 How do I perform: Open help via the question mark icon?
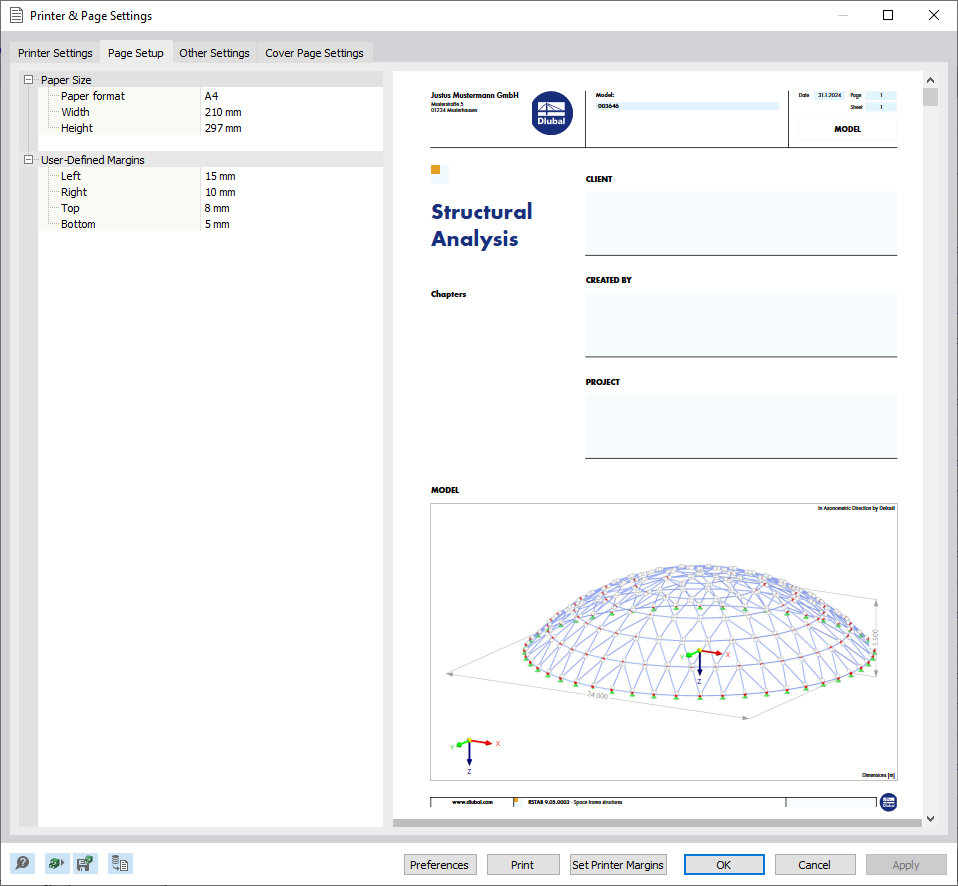[x=22, y=863]
